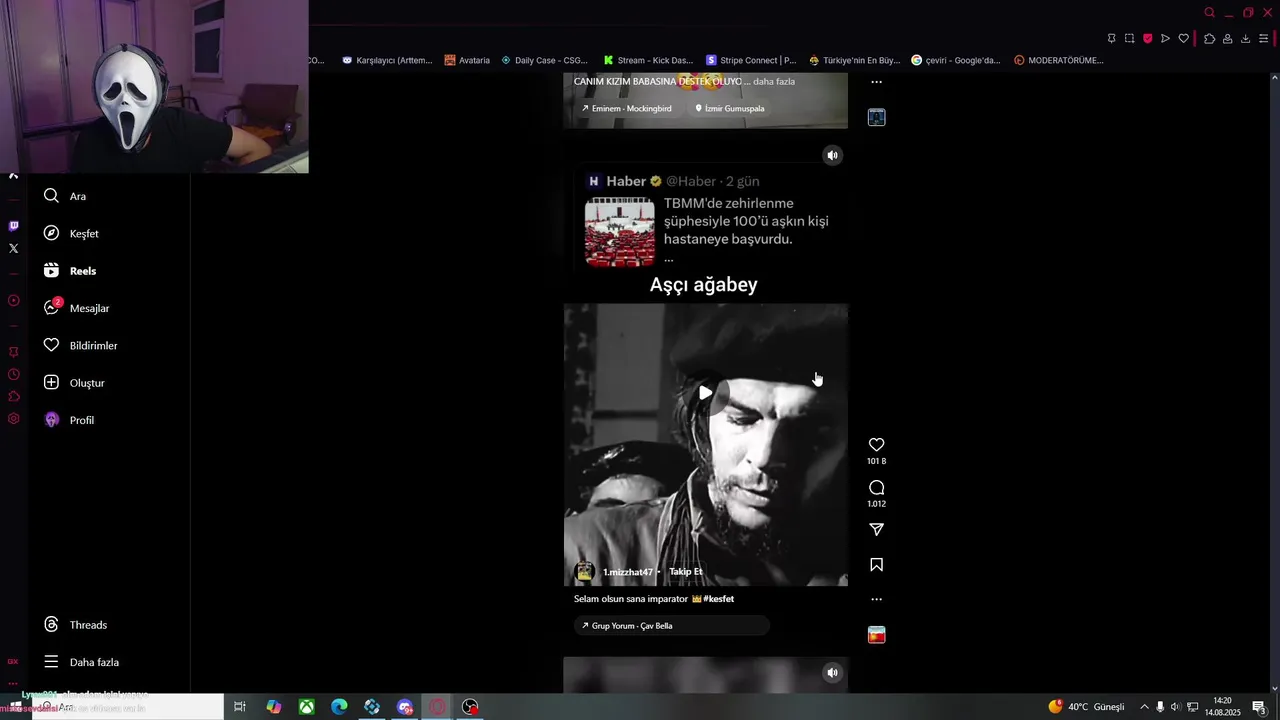Screen dimensions: 1280x720
Task: Take a snapshot with the capture icon
Action: [x=1129, y=38]
